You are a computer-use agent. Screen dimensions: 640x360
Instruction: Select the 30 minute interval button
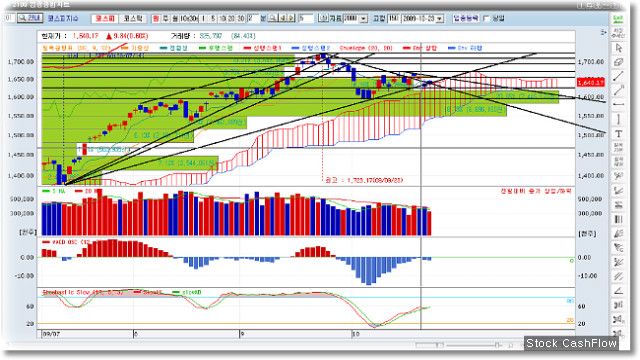[x=241, y=18]
